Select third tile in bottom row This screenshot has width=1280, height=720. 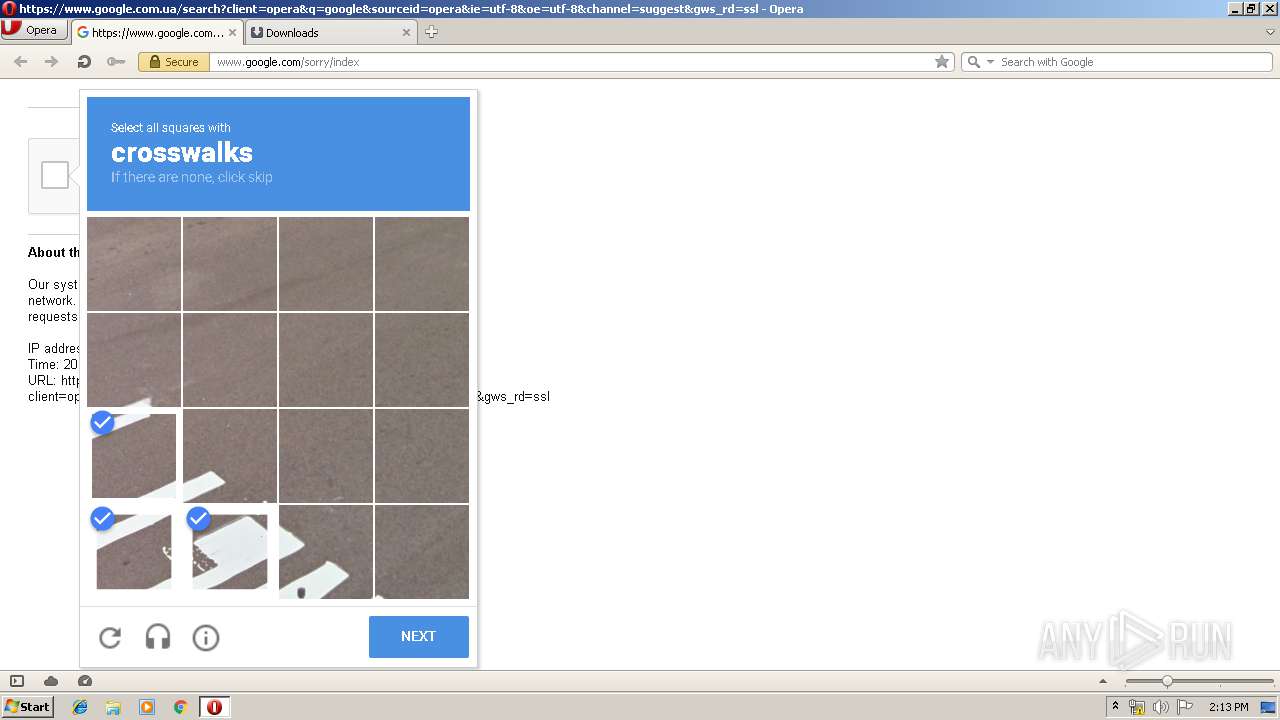pyautogui.click(x=326, y=551)
